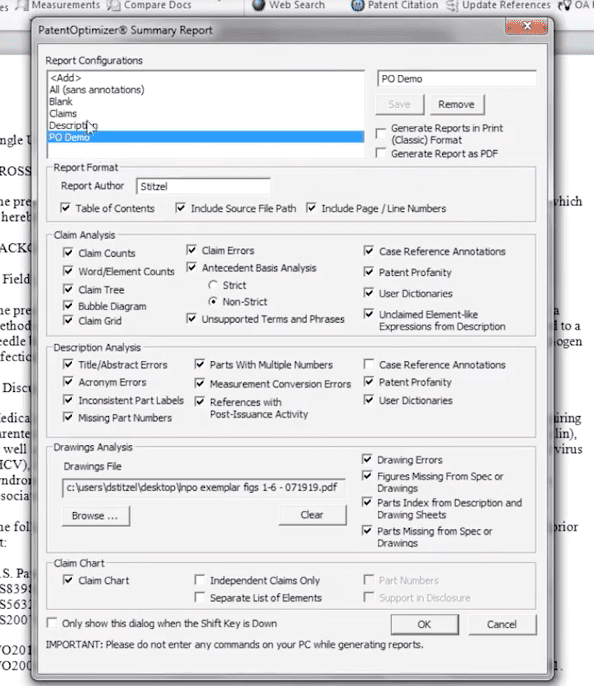
Task: Enable Generate Reports in Print (Classic) Format
Action: pos(381,133)
